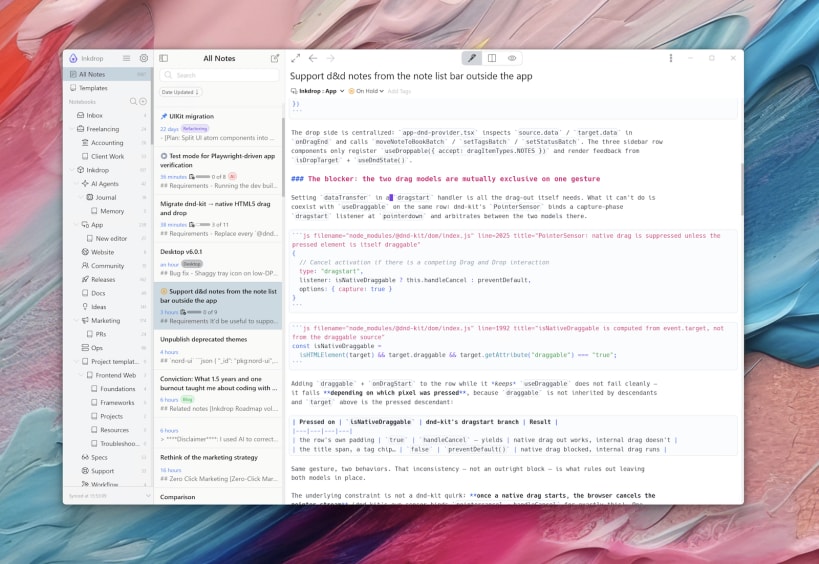
Task: Click task progress bar on Migrate dnd-kit note
Action: [x=203, y=225]
